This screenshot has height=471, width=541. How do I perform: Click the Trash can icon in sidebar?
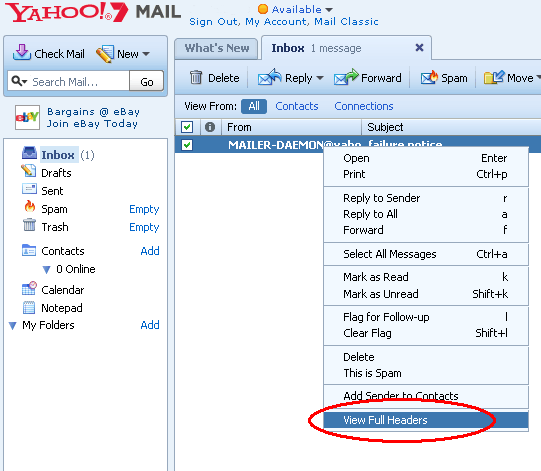point(29,225)
